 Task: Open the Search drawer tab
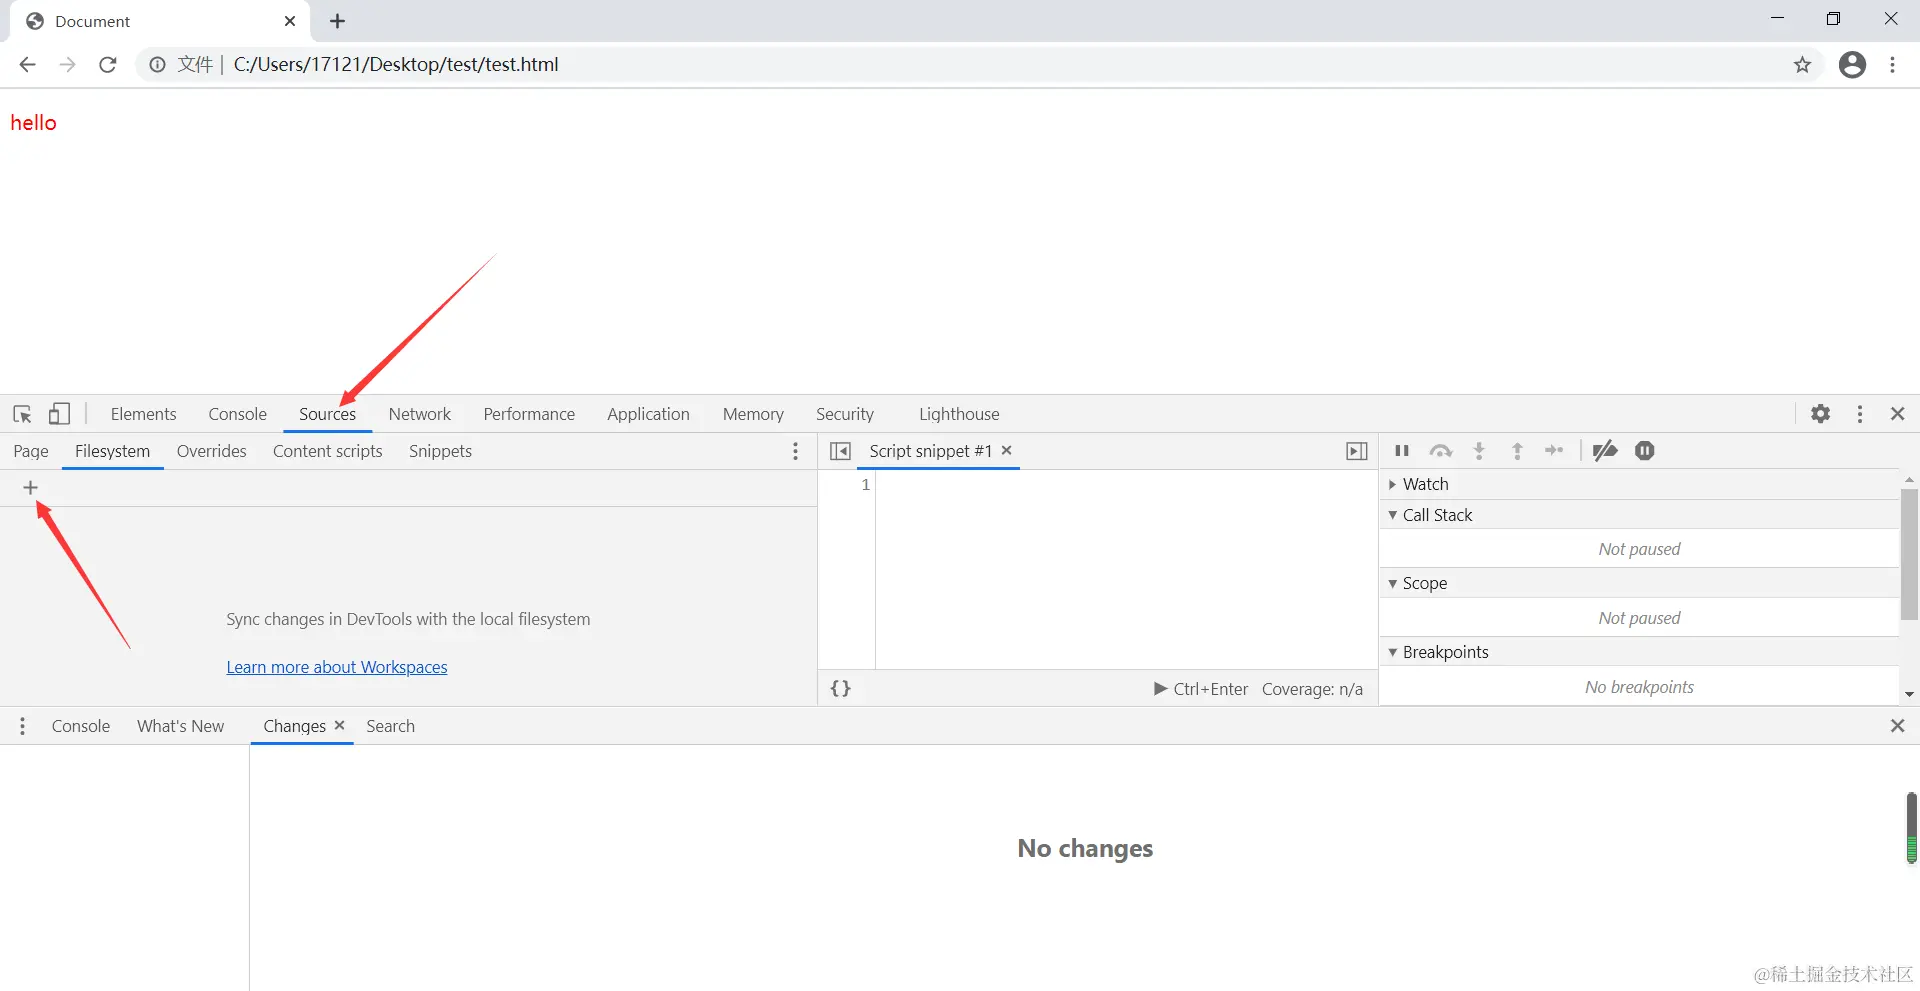390,726
